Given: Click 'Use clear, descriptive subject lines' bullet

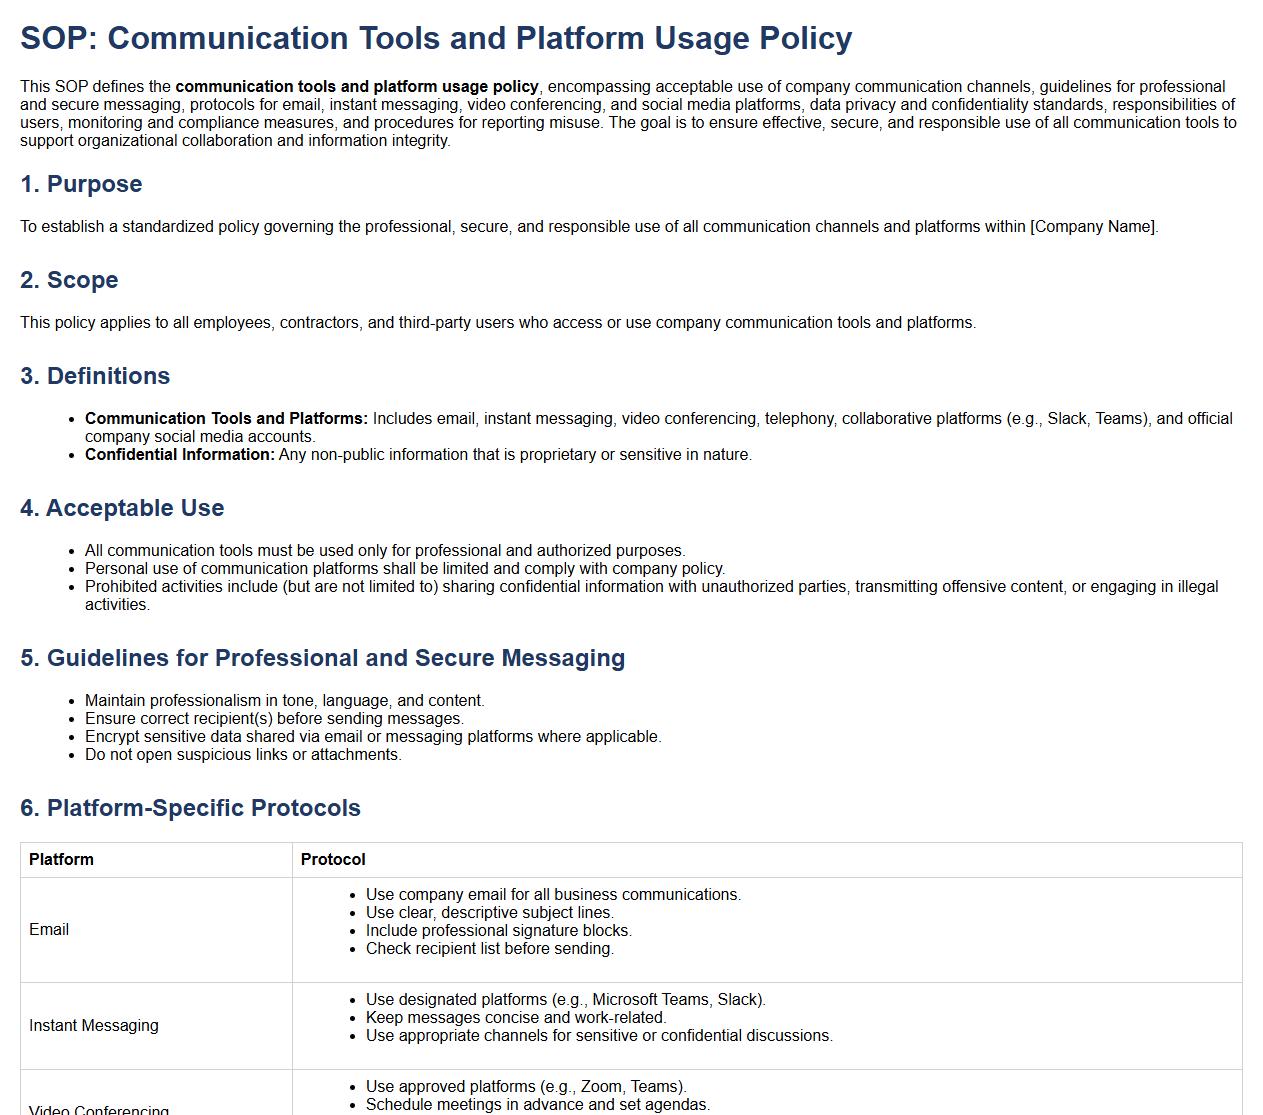Looking at the screenshot, I should (x=489, y=913).
